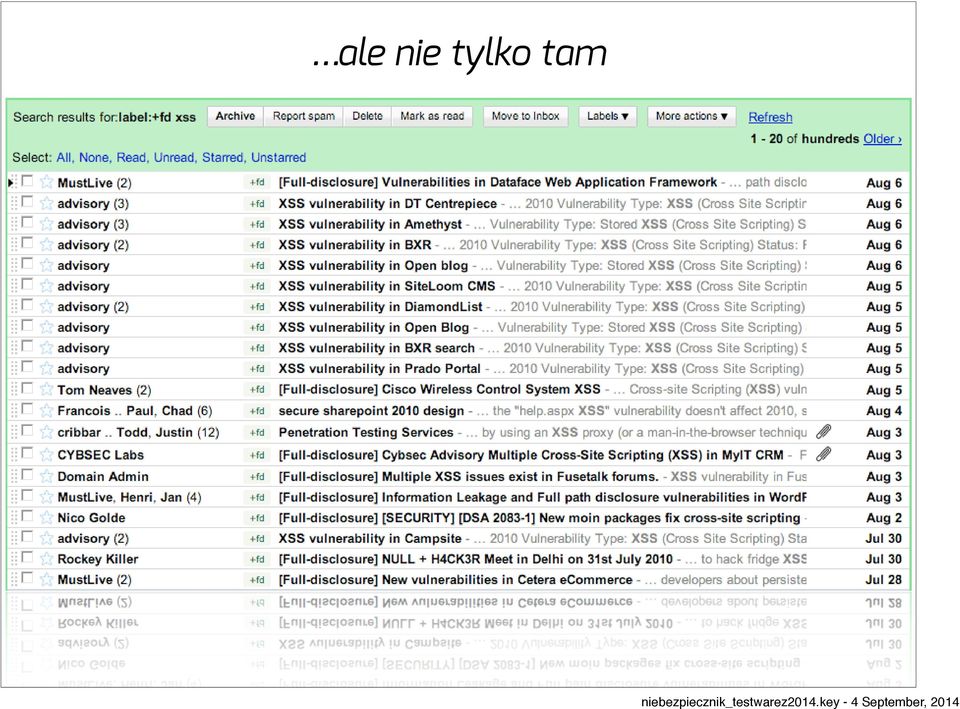Screen dimensions: 960x709
Task: Go to Older results page
Action: [882, 139]
